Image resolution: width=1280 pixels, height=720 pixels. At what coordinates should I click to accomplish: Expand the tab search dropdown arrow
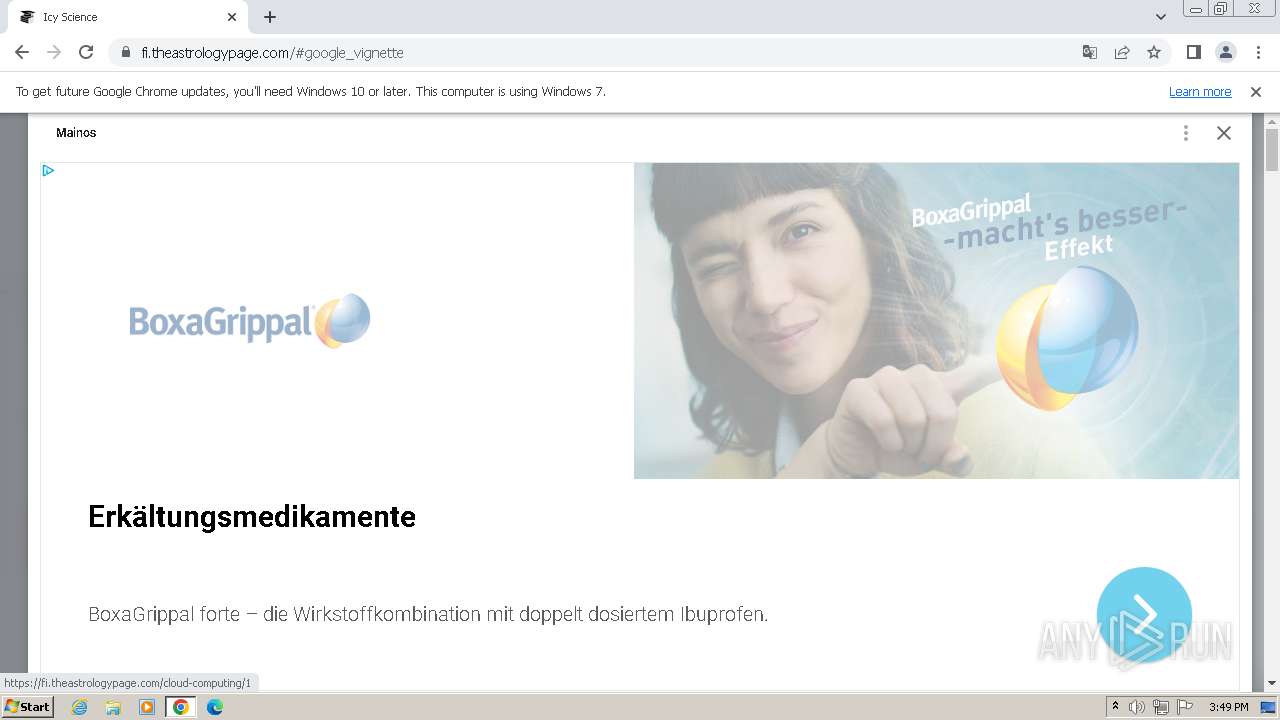point(1160,17)
